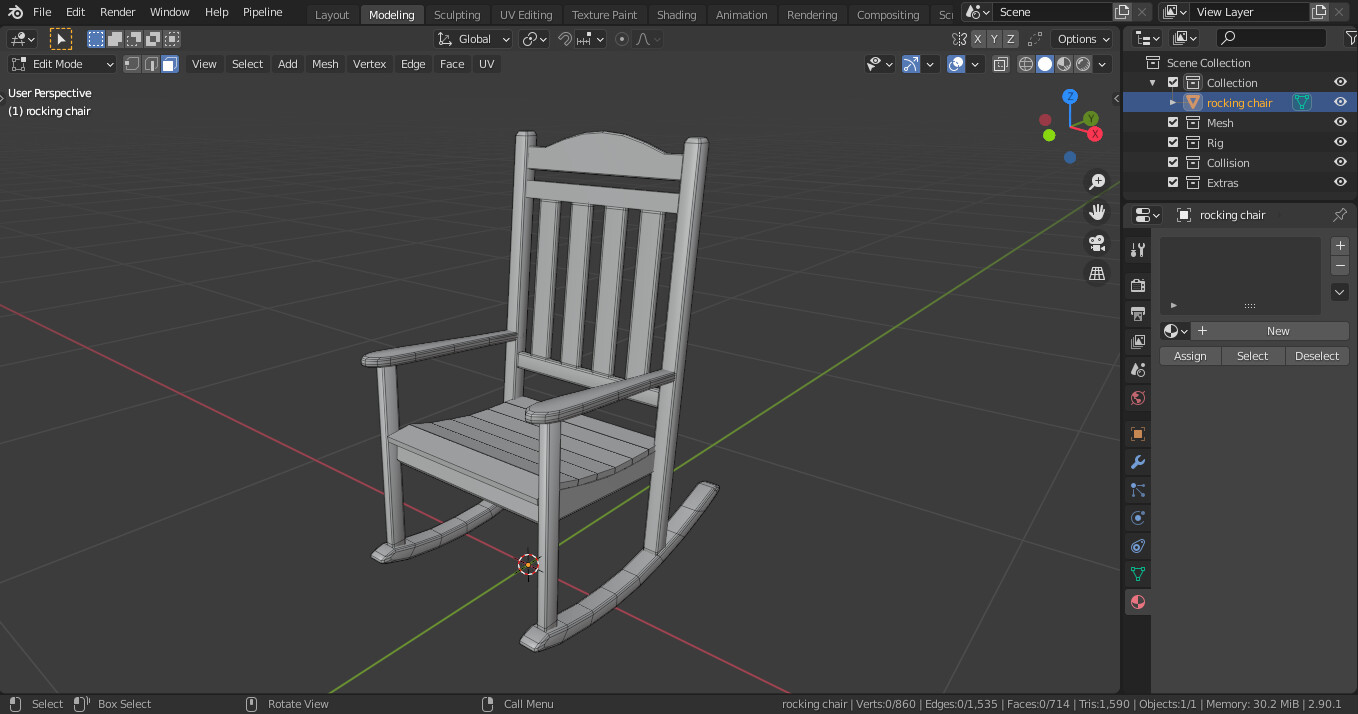Open World Properties in the sidebar
The image size is (1358, 714).
1137,397
